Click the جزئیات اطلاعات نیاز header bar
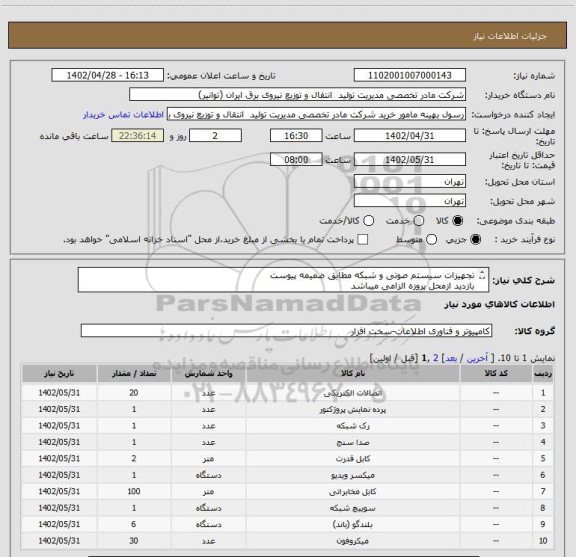The image size is (576, 557). 287,36
